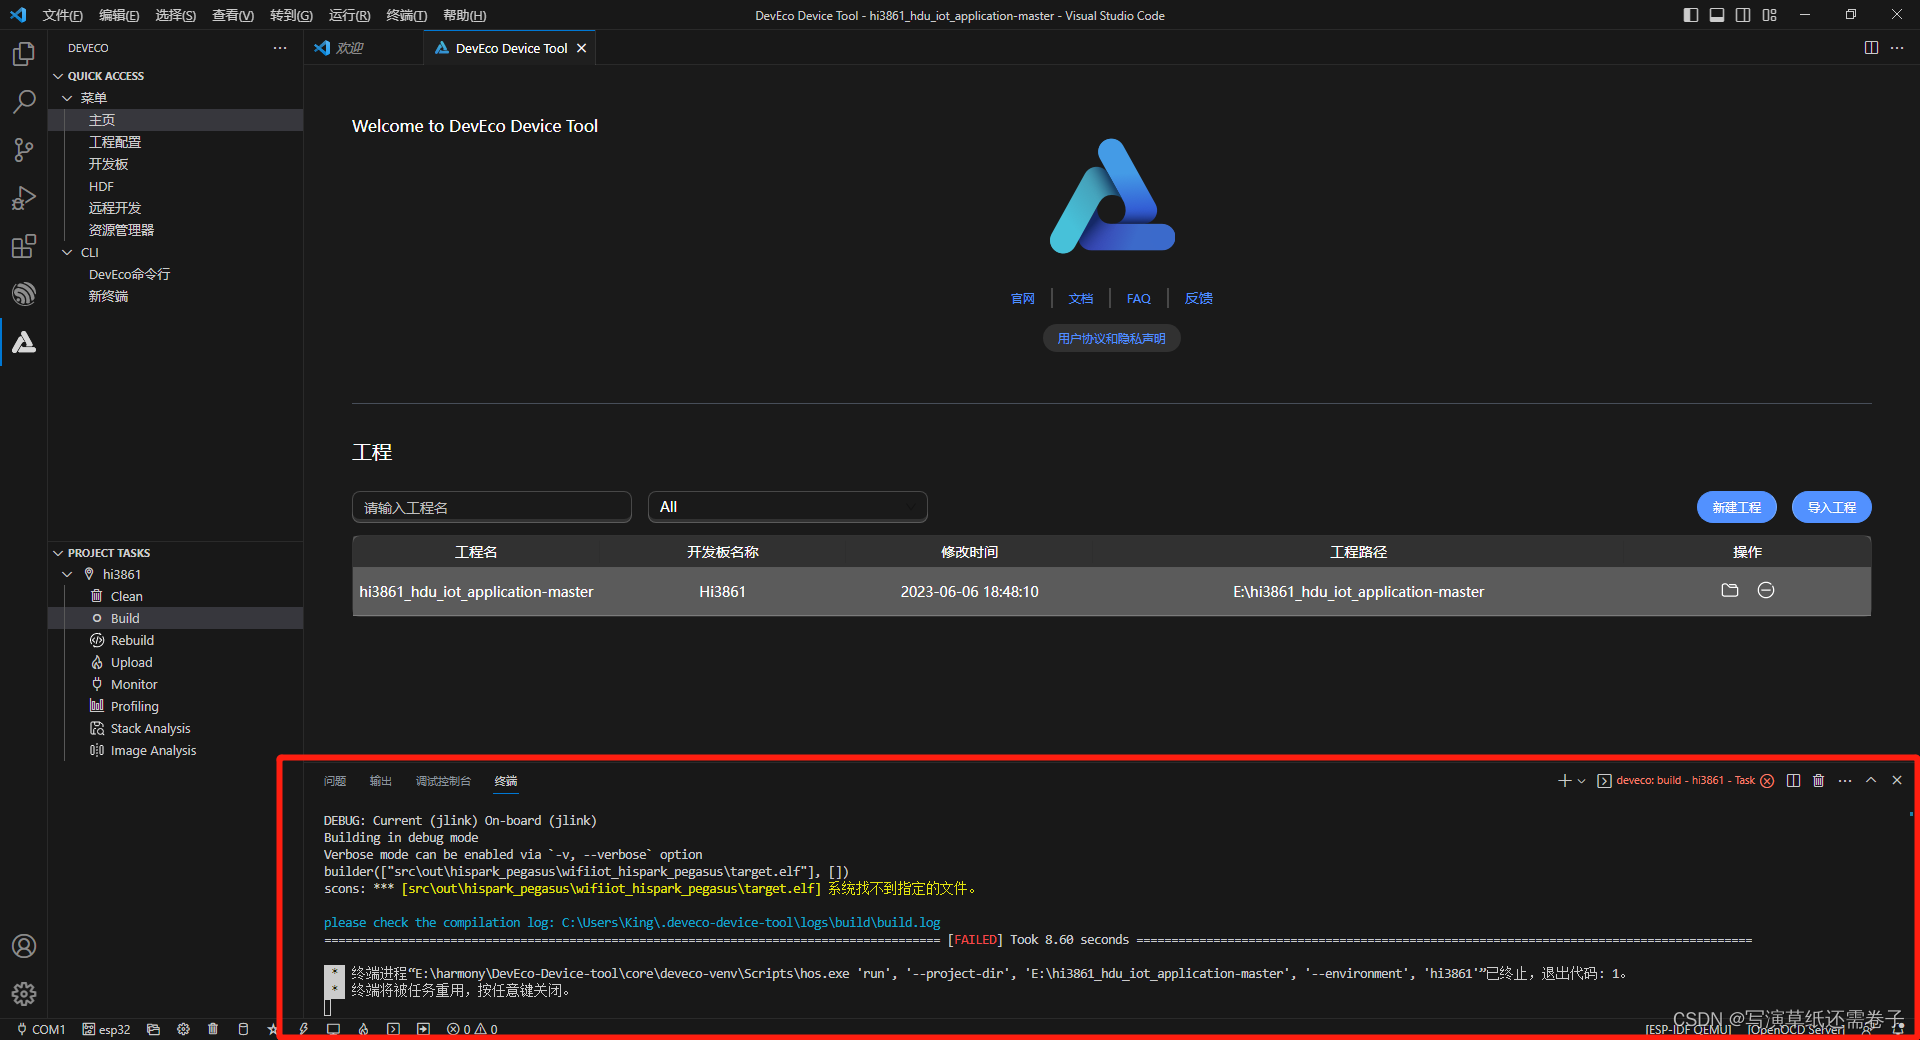The image size is (1920, 1040).
Task: Open the Explorer view in activity bar
Action: (x=24, y=54)
